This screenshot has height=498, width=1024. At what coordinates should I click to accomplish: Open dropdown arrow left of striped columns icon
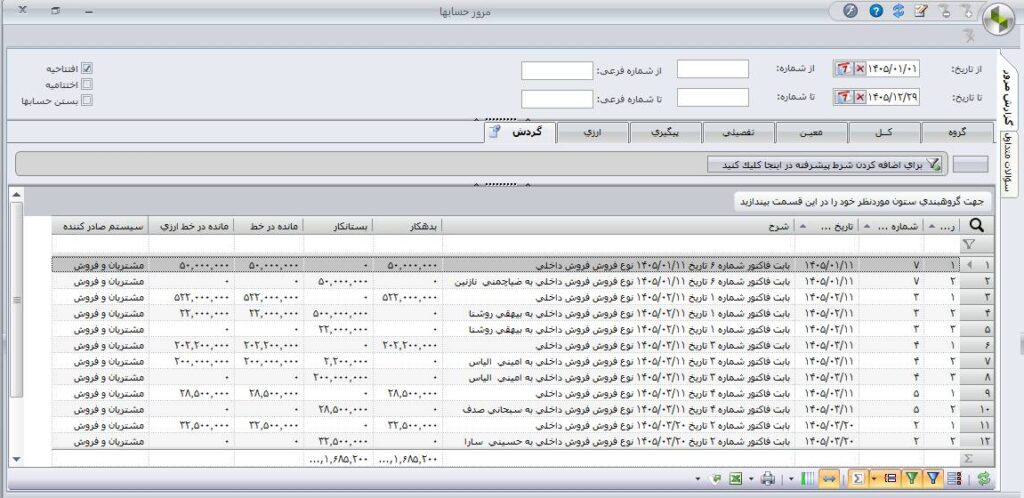[x=791, y=478]
